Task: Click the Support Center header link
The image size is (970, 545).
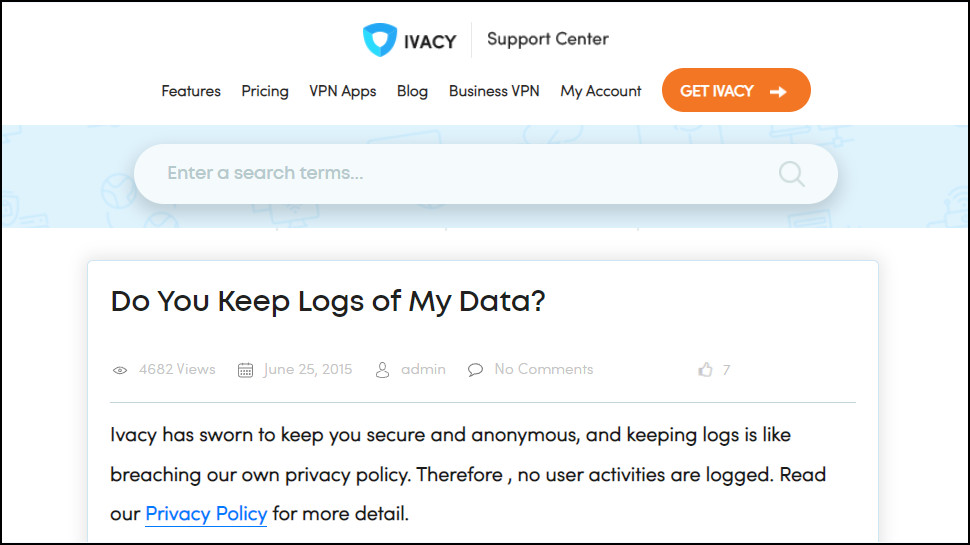Action: pos(548,39)
